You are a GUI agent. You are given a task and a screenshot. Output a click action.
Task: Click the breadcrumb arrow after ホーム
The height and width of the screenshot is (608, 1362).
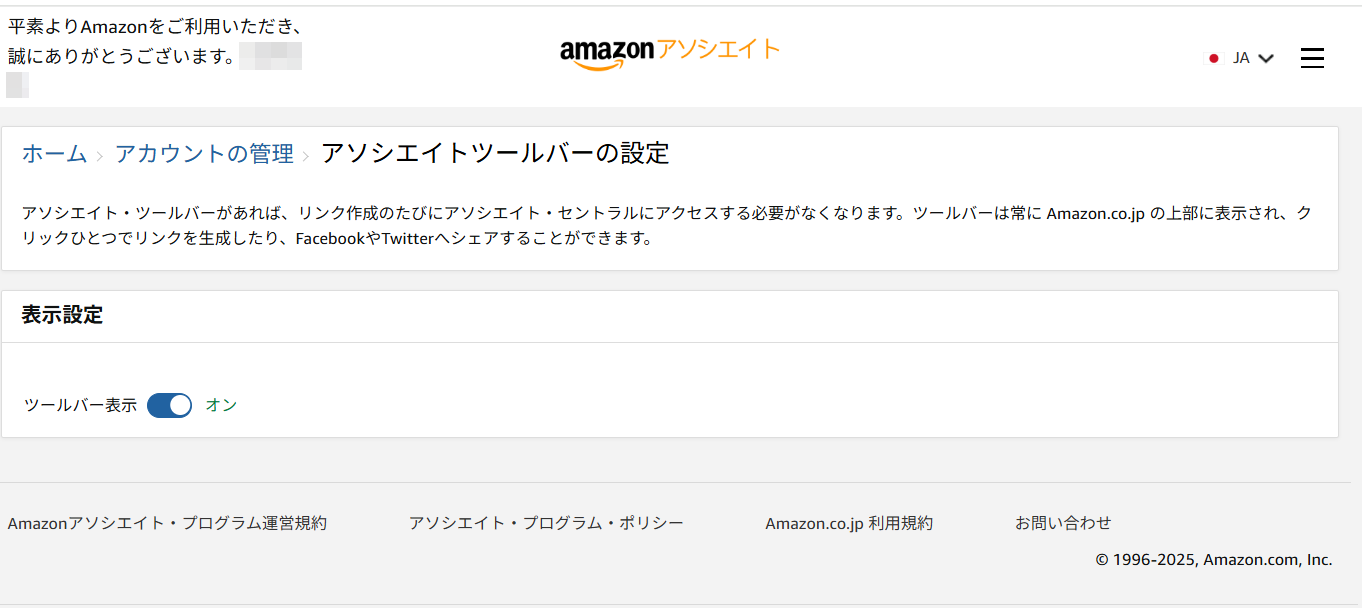100,156
